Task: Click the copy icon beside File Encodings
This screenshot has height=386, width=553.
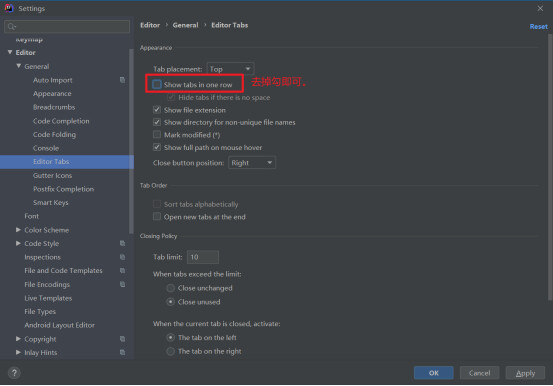Action: pos(122,284)
